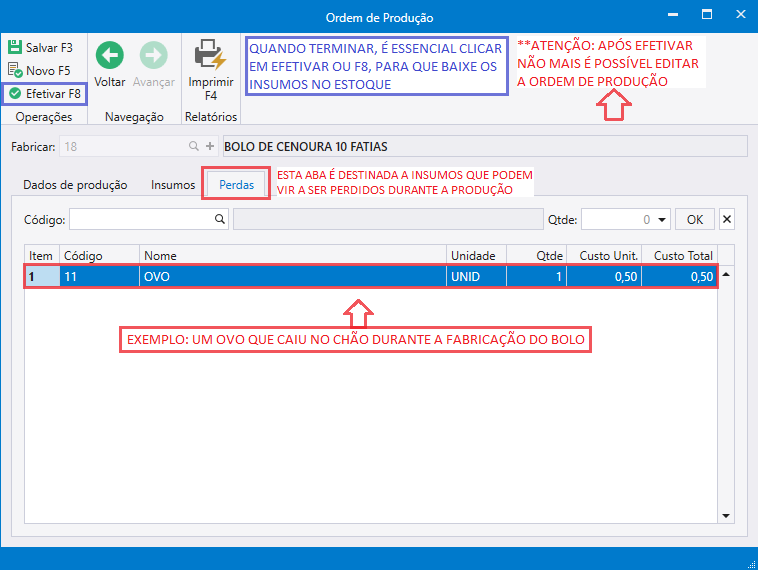Click inside the Código input field
The image size is (758, 570).
coord(142,219)
